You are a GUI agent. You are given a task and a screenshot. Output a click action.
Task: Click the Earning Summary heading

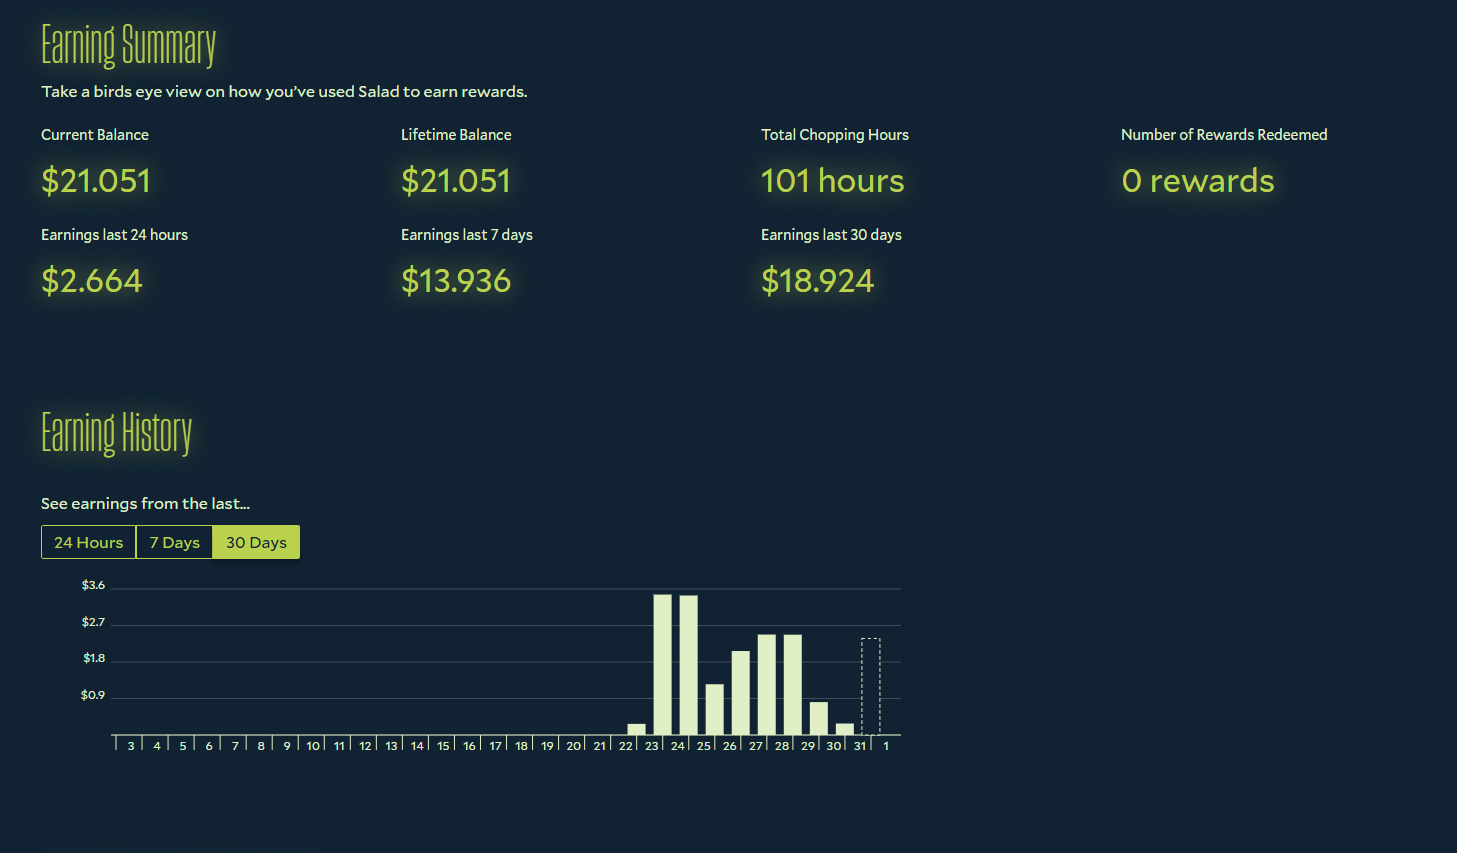pyautogui.click(x=128, y=46)
